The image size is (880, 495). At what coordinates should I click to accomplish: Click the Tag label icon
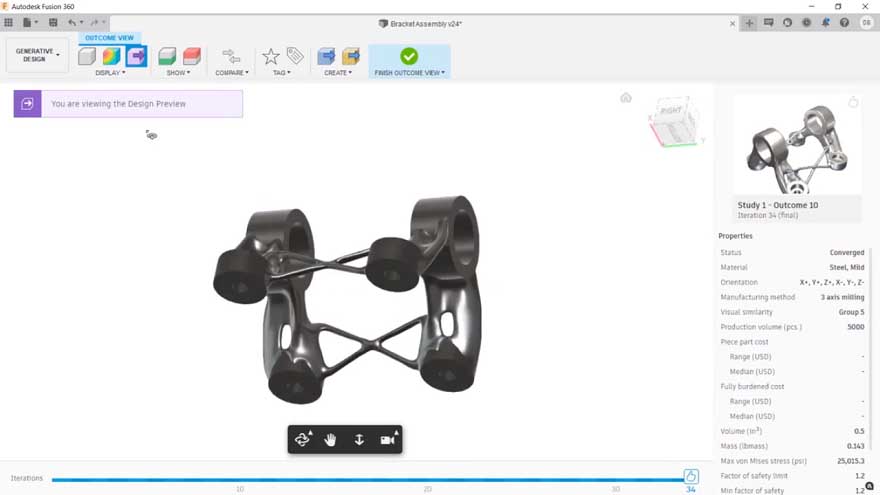pos(295,56)
